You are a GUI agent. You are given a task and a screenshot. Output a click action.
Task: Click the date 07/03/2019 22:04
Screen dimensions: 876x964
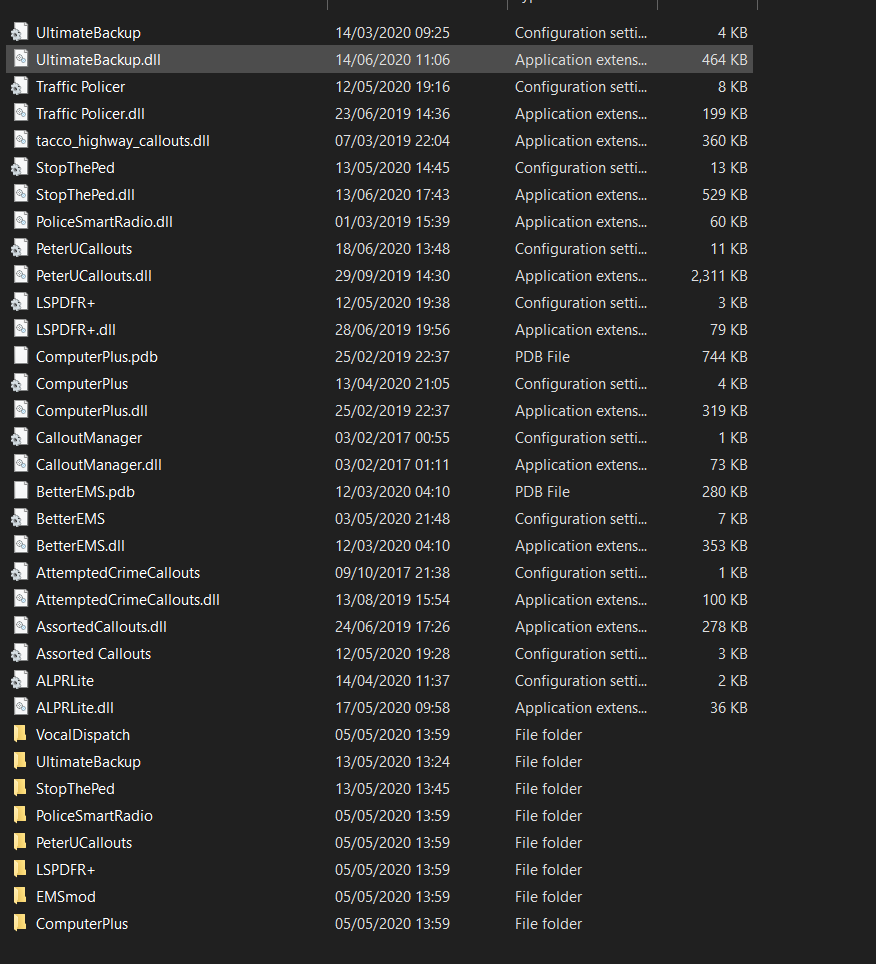point(392,141)
